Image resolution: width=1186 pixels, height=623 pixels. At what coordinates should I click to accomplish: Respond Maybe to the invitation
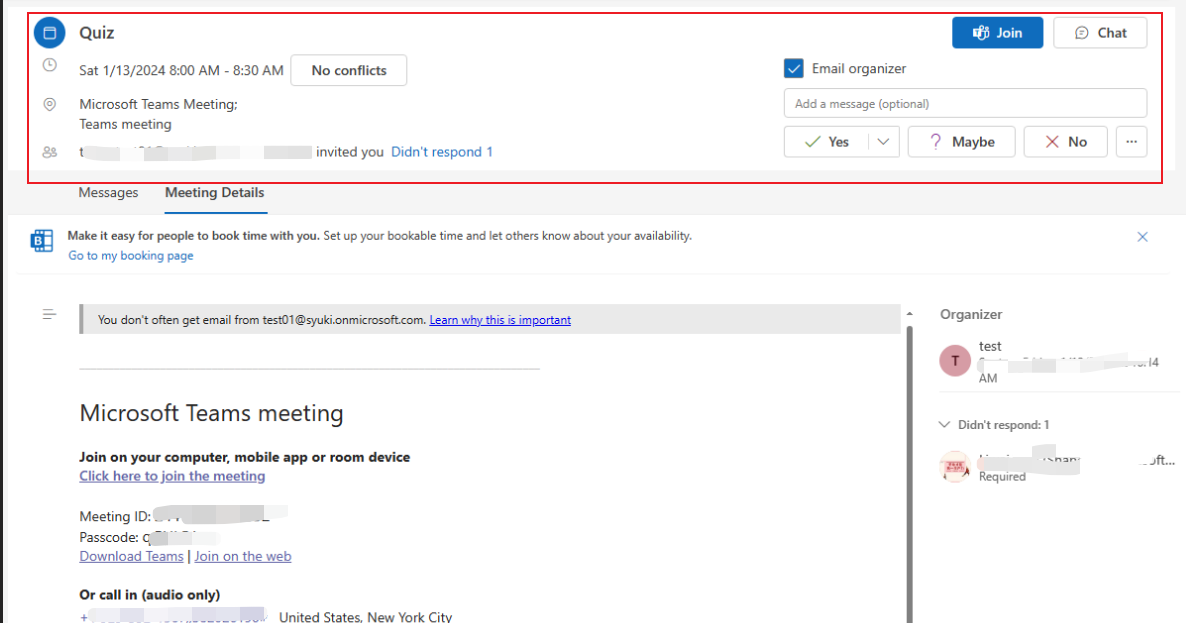961,141
